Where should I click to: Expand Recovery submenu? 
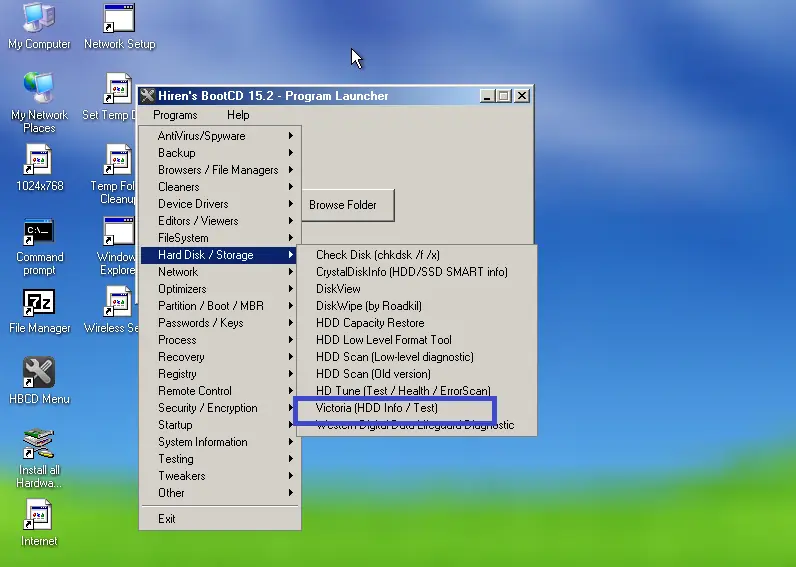coord(220,357)
